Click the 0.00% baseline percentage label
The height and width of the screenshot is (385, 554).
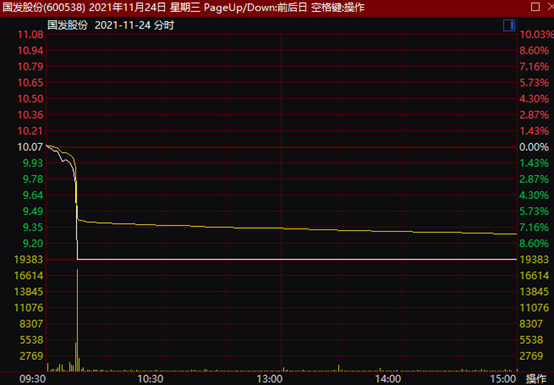click(534, 147)
